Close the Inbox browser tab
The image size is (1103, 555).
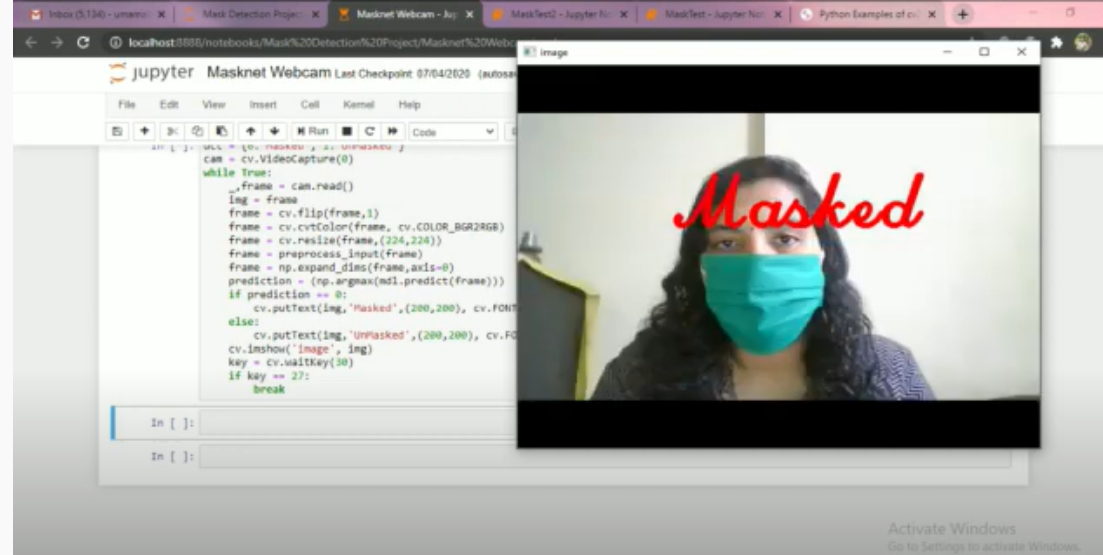[161, 14]
